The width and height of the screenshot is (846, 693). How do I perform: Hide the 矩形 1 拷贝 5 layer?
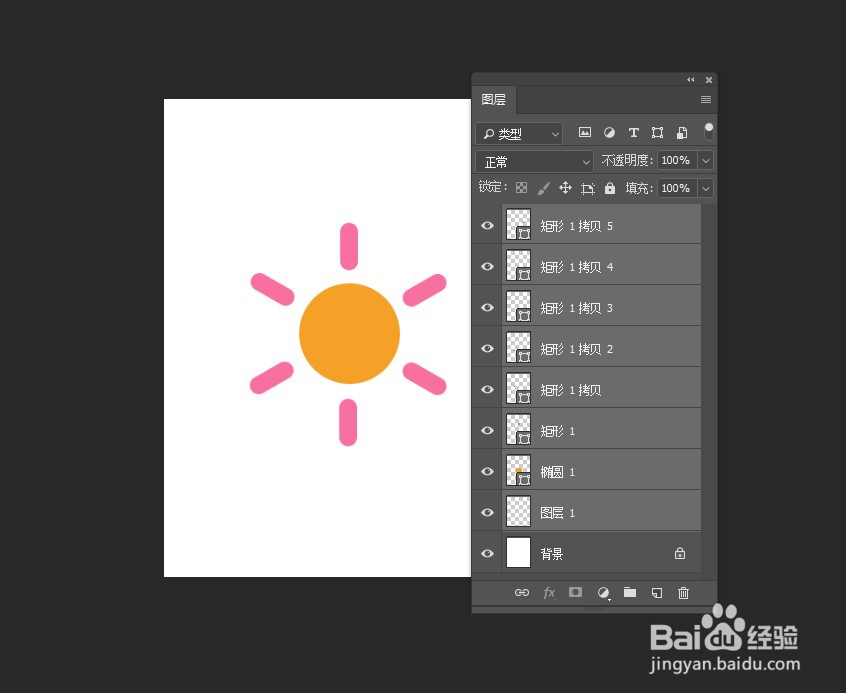tap(487, 225)
